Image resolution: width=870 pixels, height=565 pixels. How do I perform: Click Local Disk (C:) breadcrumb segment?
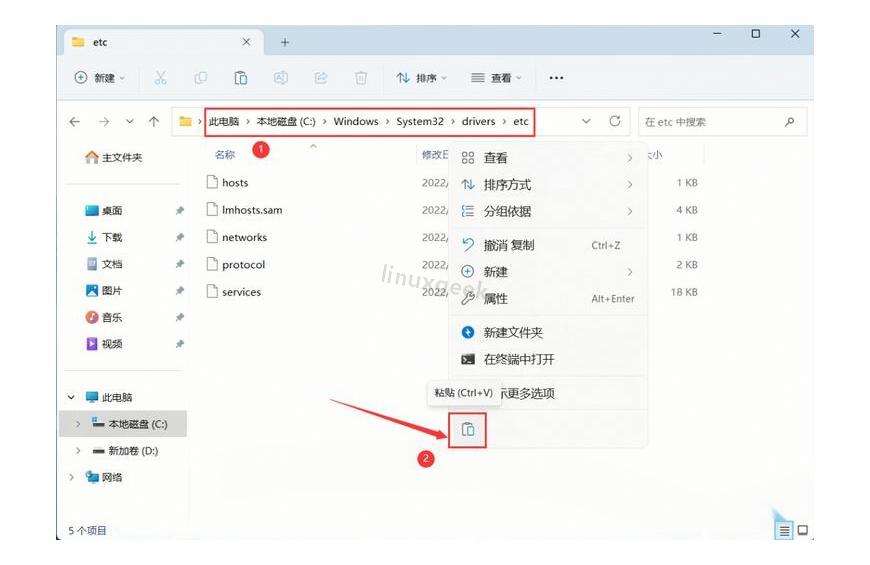286,122
